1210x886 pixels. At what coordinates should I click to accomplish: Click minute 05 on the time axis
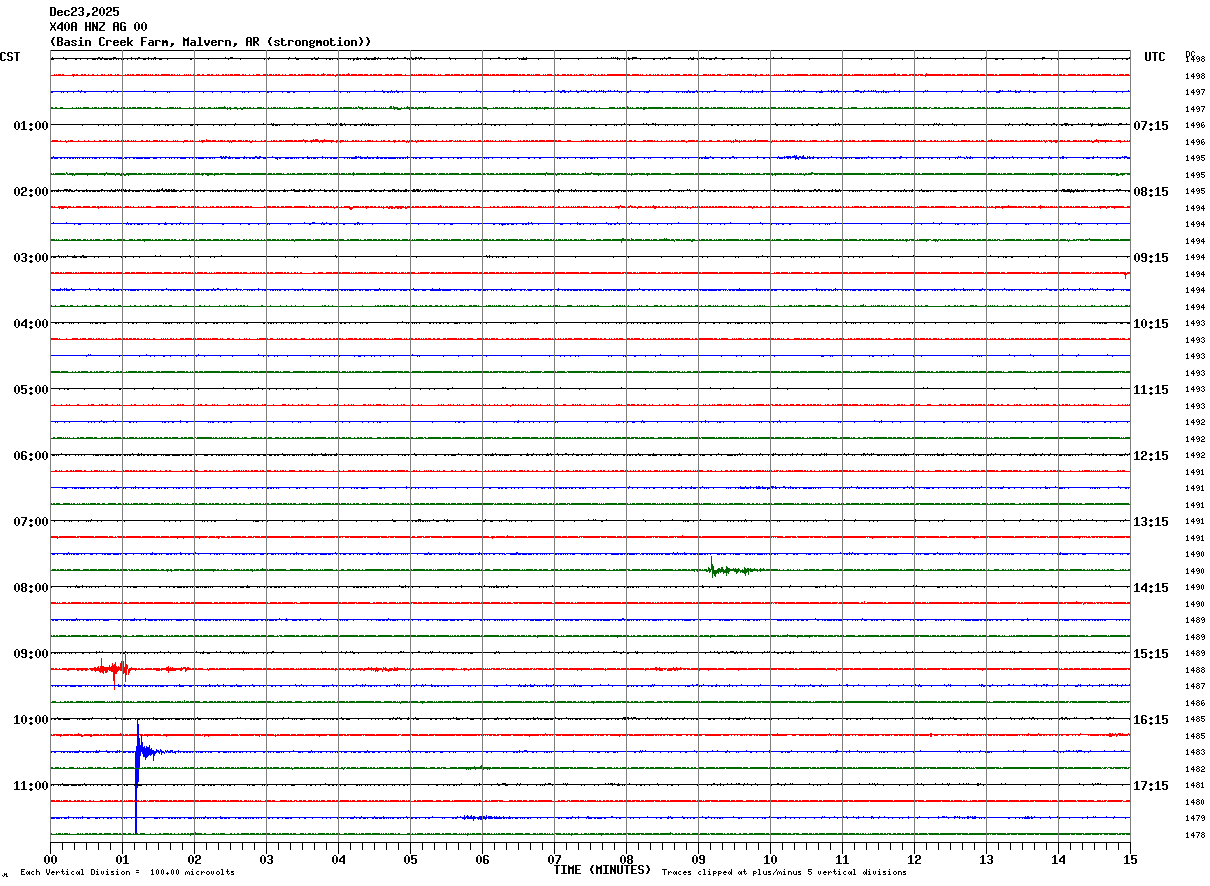410,859
